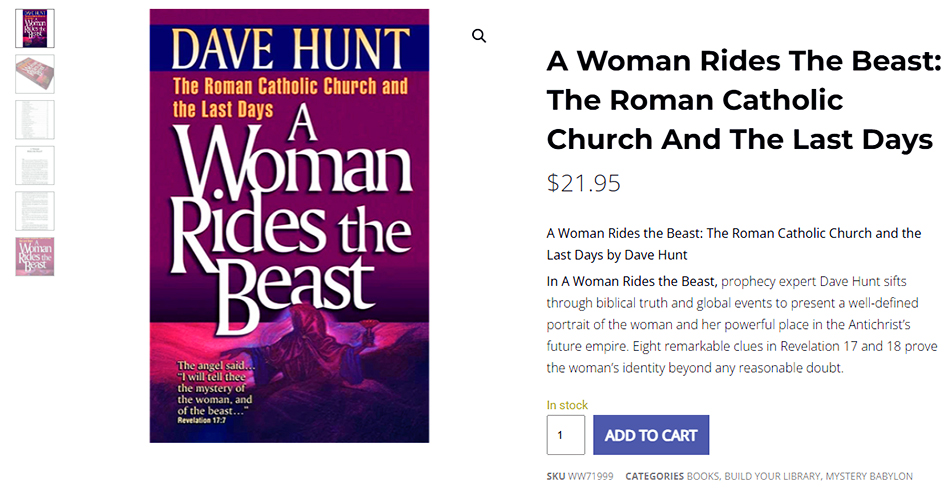Select the first front cover thumbnail

(35, 28)
